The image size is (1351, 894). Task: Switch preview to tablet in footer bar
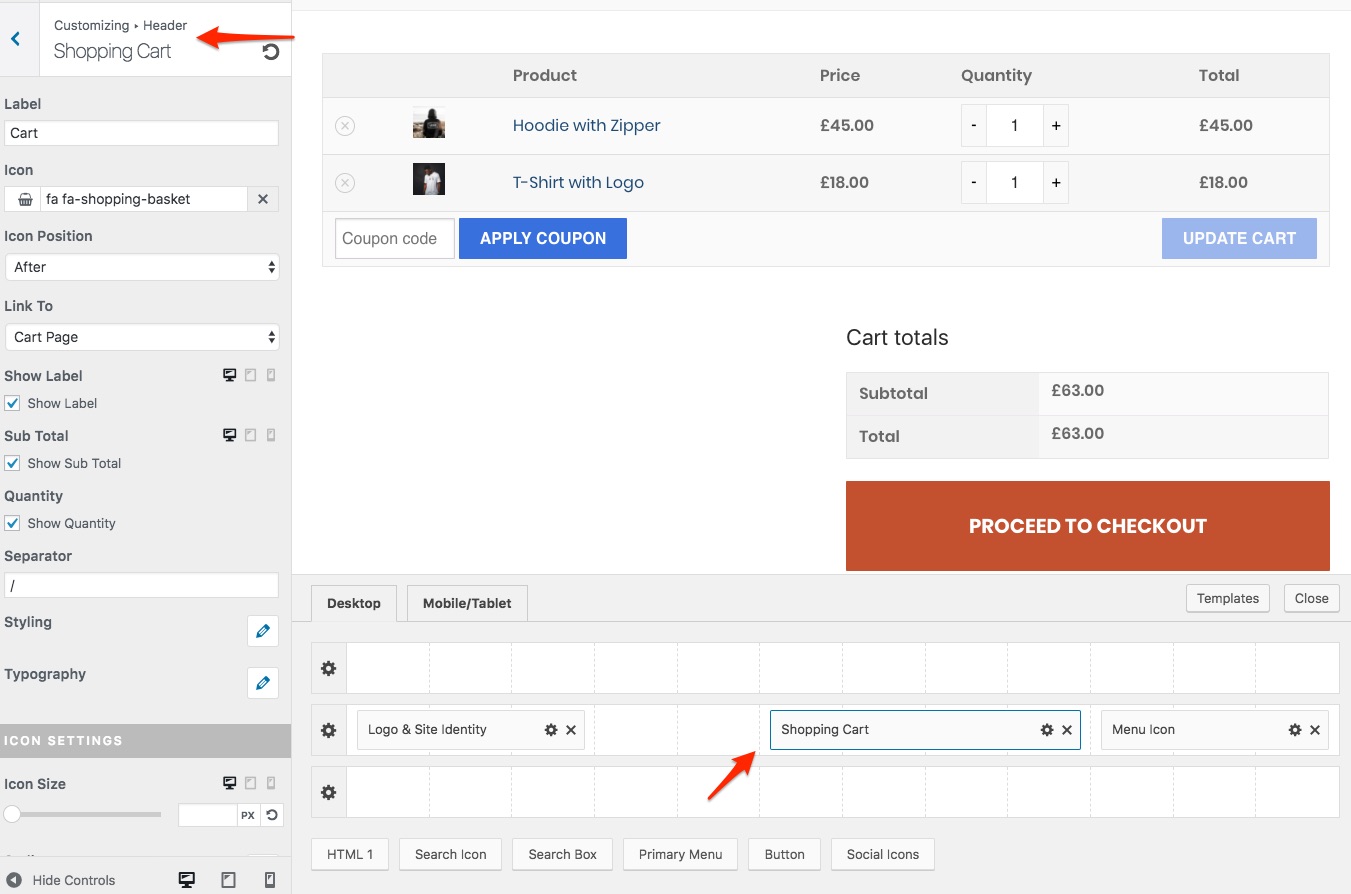coord(228,880)
